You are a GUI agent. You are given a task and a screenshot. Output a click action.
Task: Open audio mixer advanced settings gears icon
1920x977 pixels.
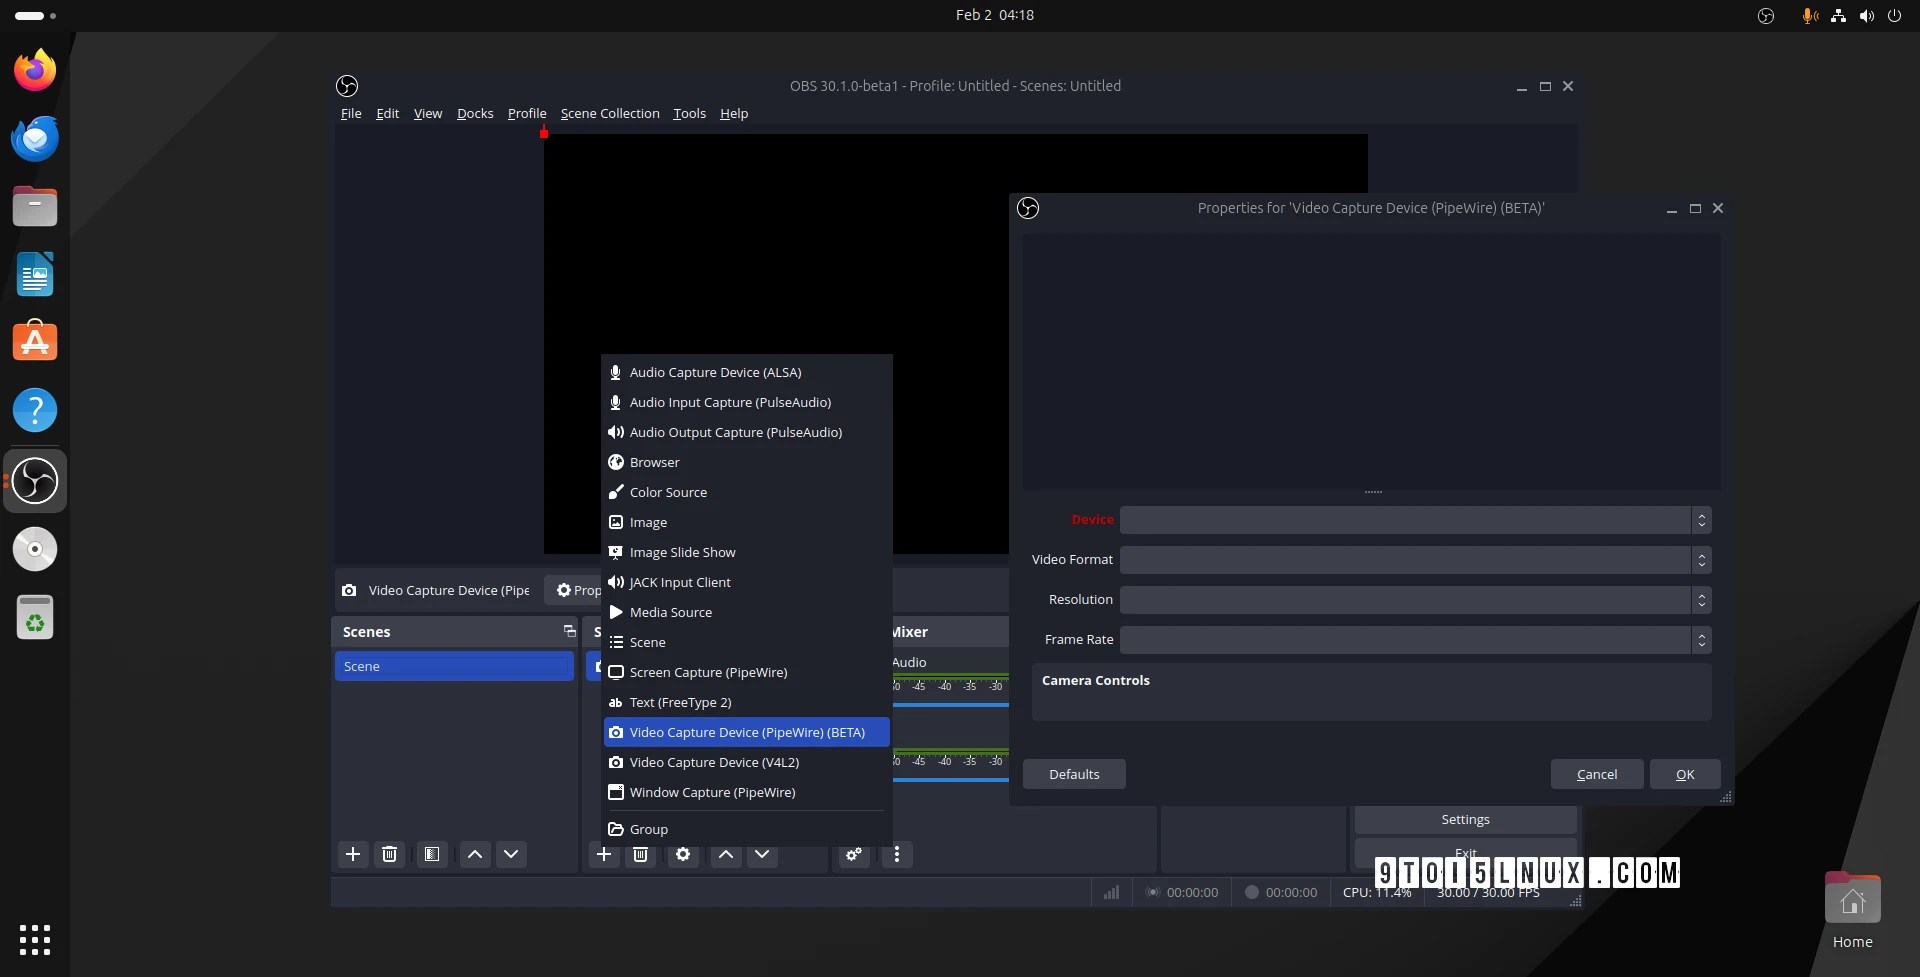pyautogui.click(x=854, y=854)
